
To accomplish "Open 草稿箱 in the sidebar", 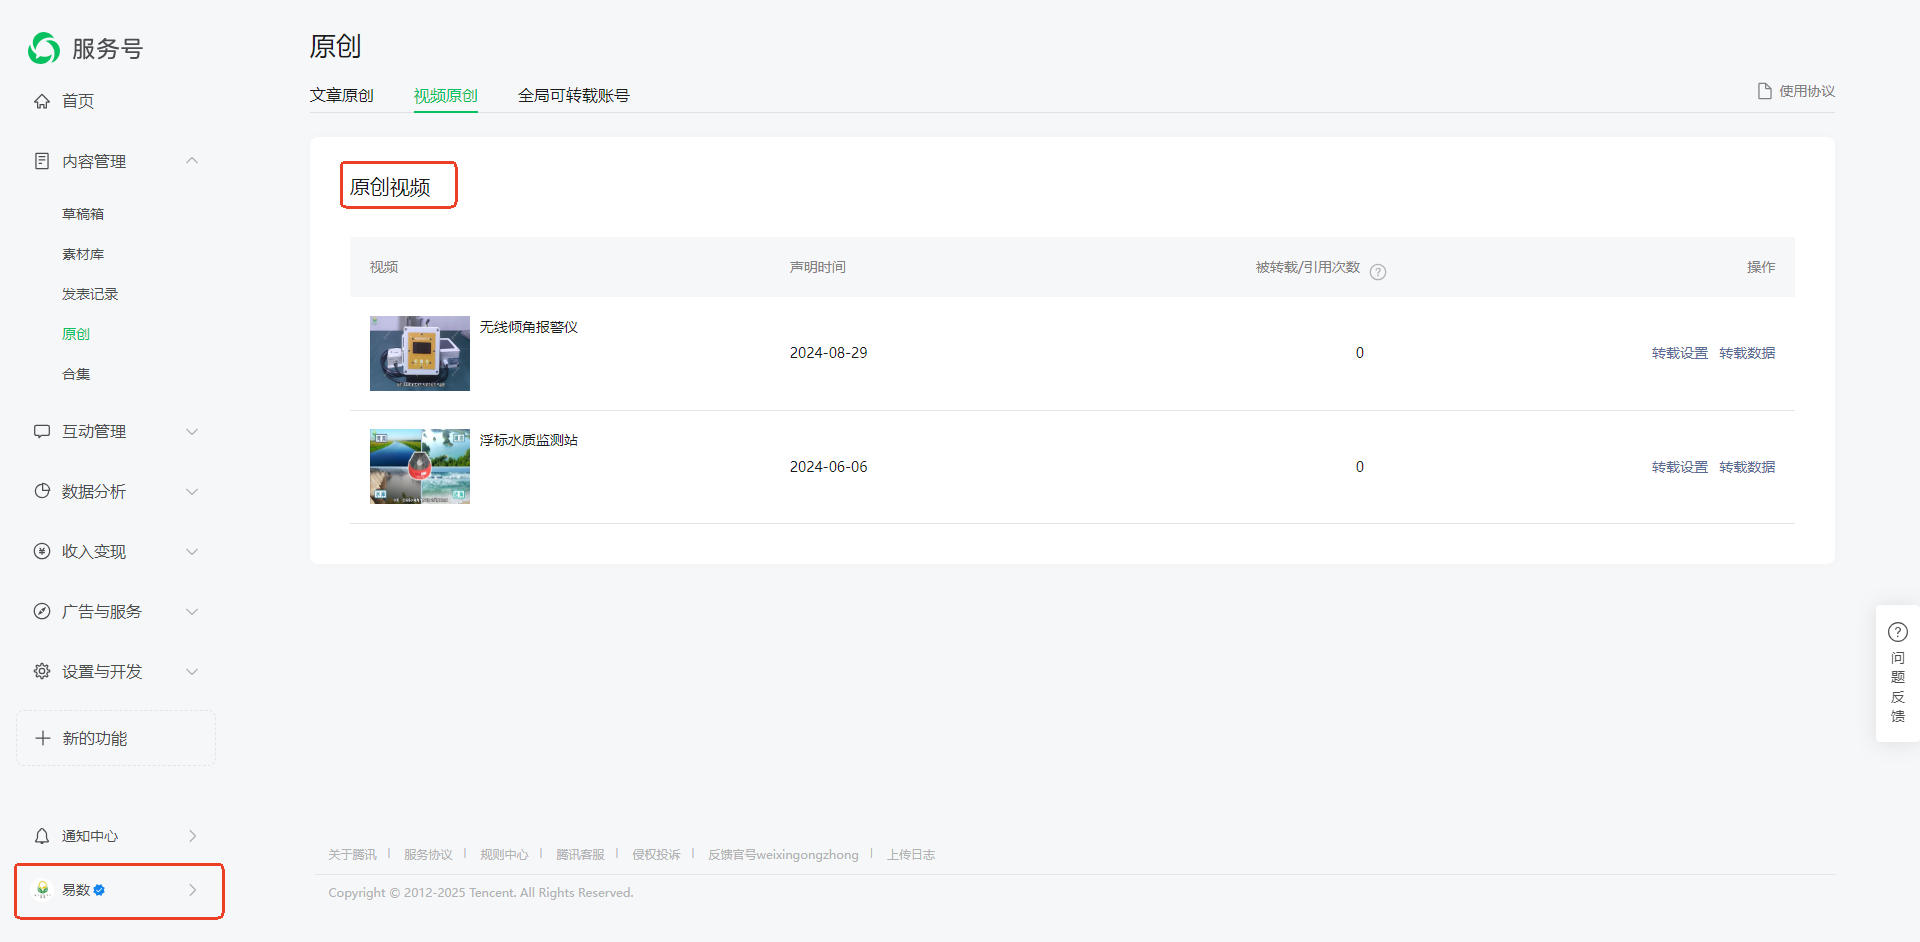I will tap(83, 214).
